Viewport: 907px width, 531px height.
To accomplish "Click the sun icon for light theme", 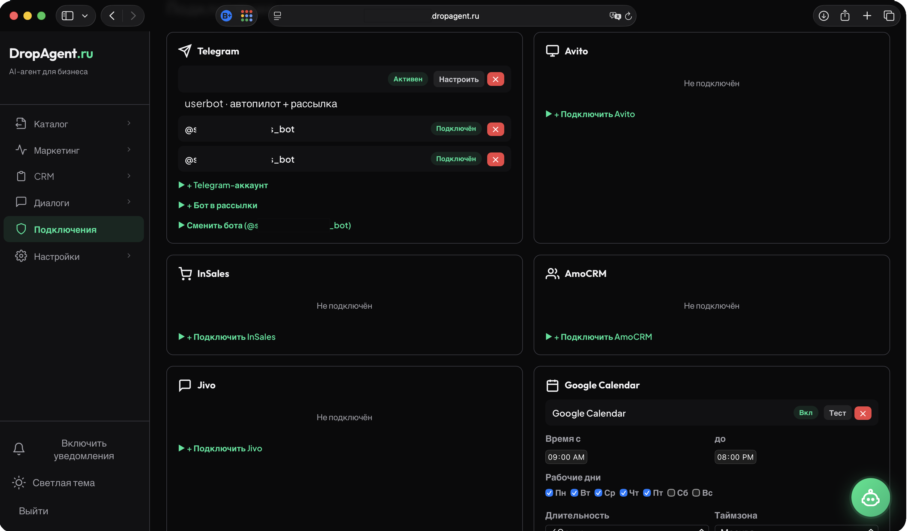I will (19, 483).
